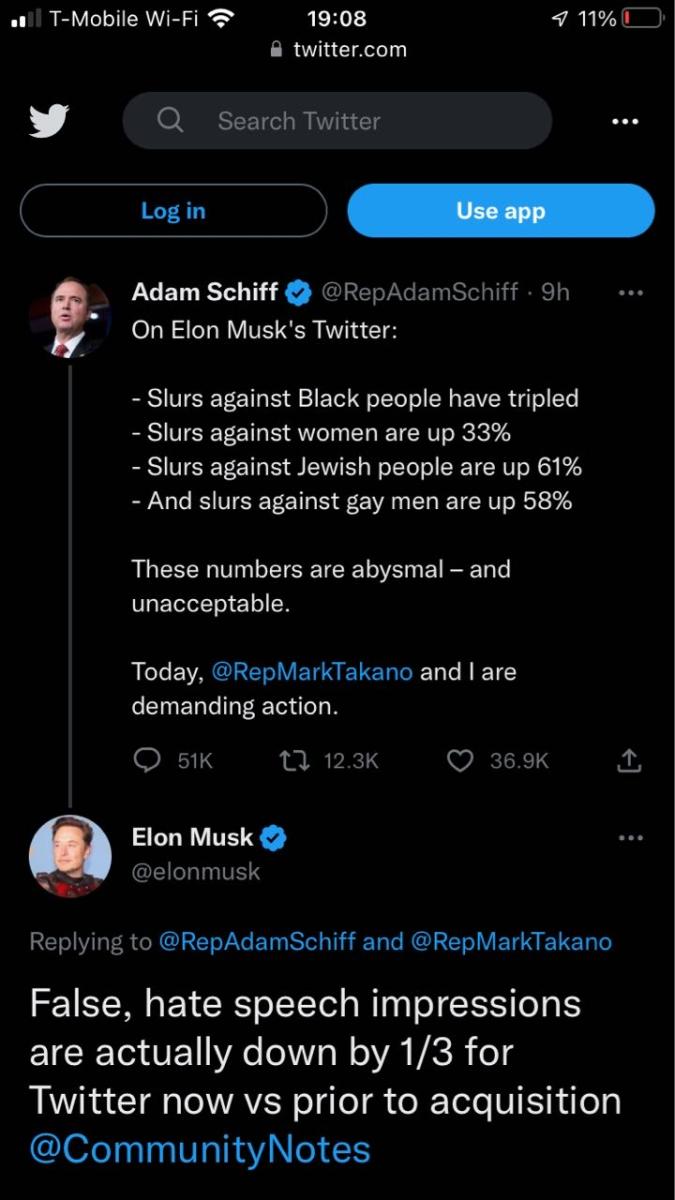675x1200 pixels.
Task: Tap the share icon on Schiff's tweet
Action: pos(628,761)
